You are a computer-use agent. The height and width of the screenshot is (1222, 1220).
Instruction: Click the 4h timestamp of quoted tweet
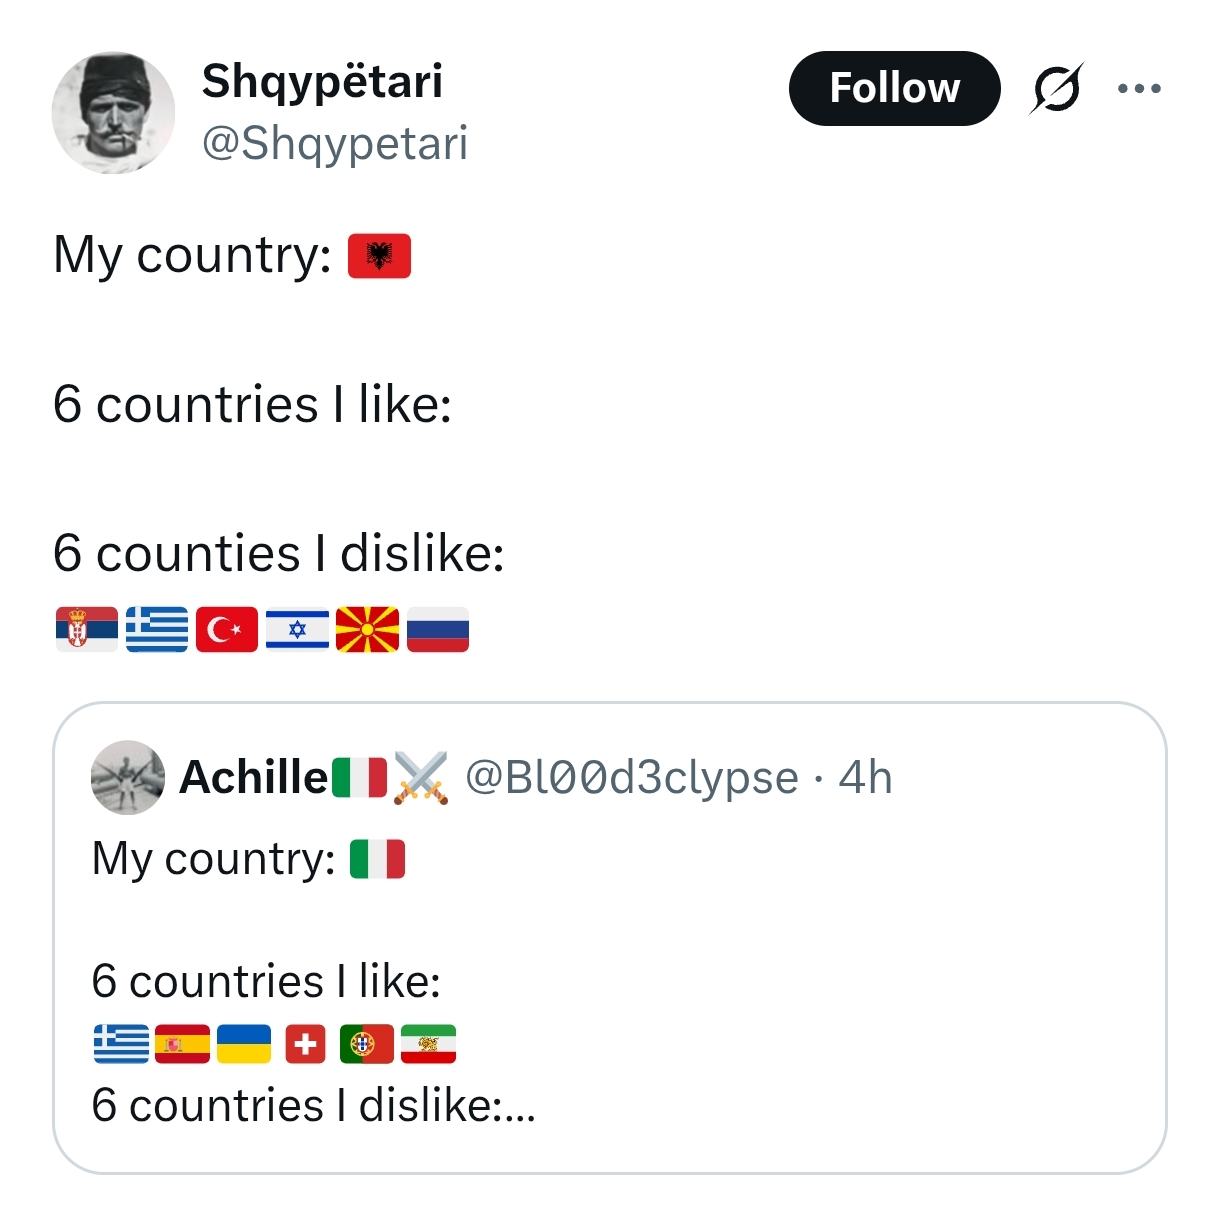[x=865, y=777]
